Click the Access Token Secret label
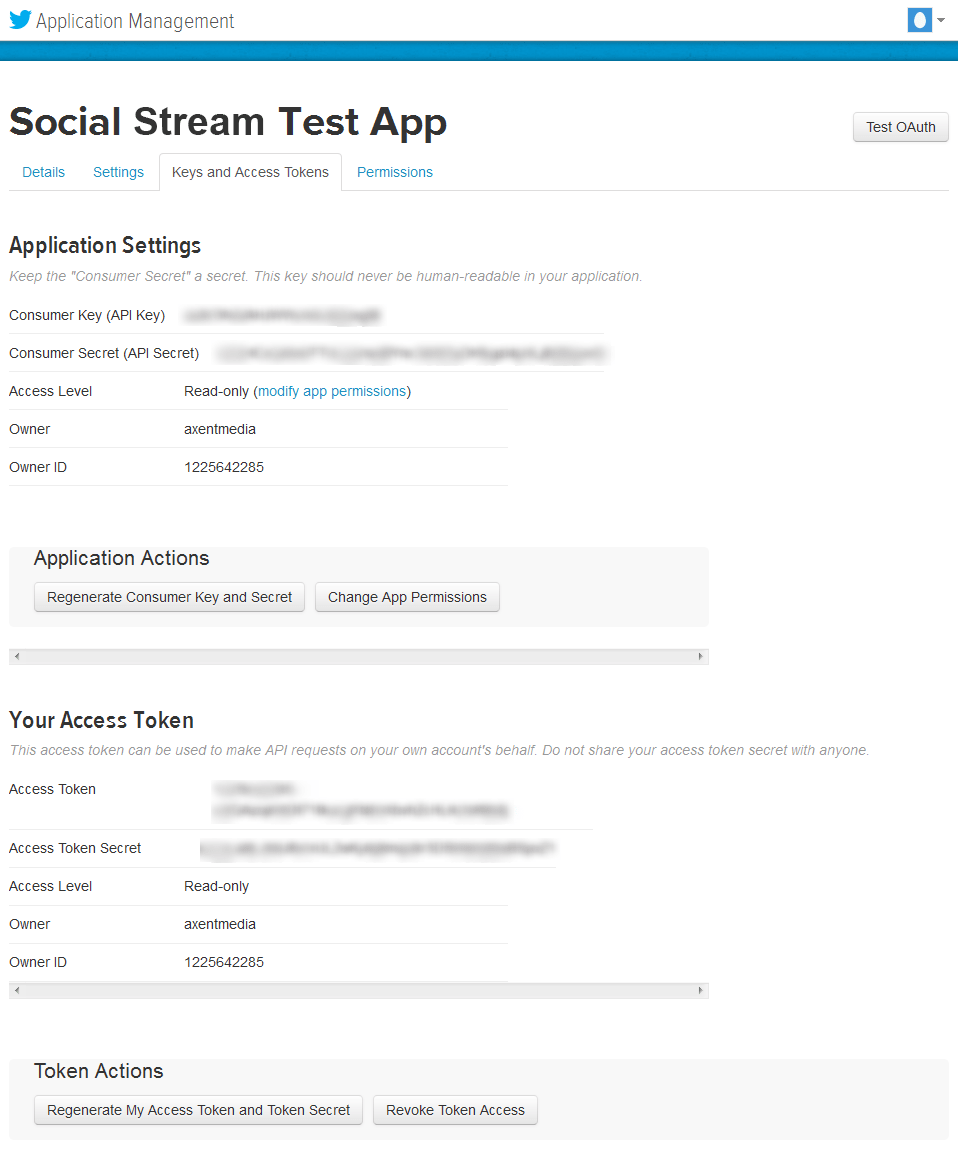Viewport: 958px width, 1150px height. [x=75, y=849]
